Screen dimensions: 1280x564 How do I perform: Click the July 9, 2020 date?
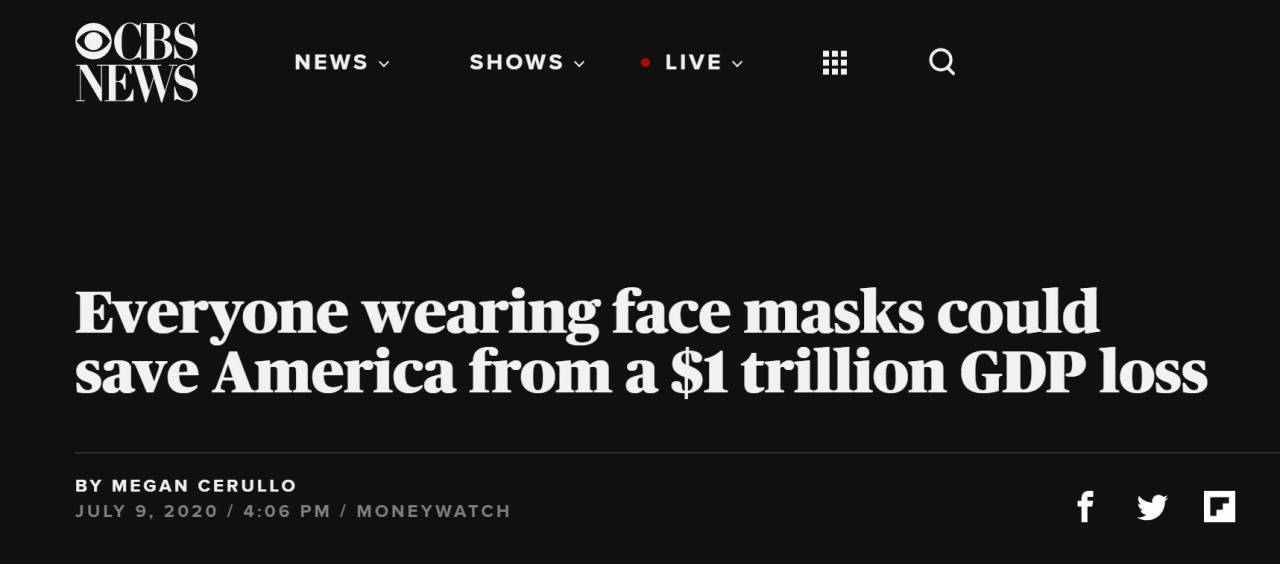click(145, 511)
